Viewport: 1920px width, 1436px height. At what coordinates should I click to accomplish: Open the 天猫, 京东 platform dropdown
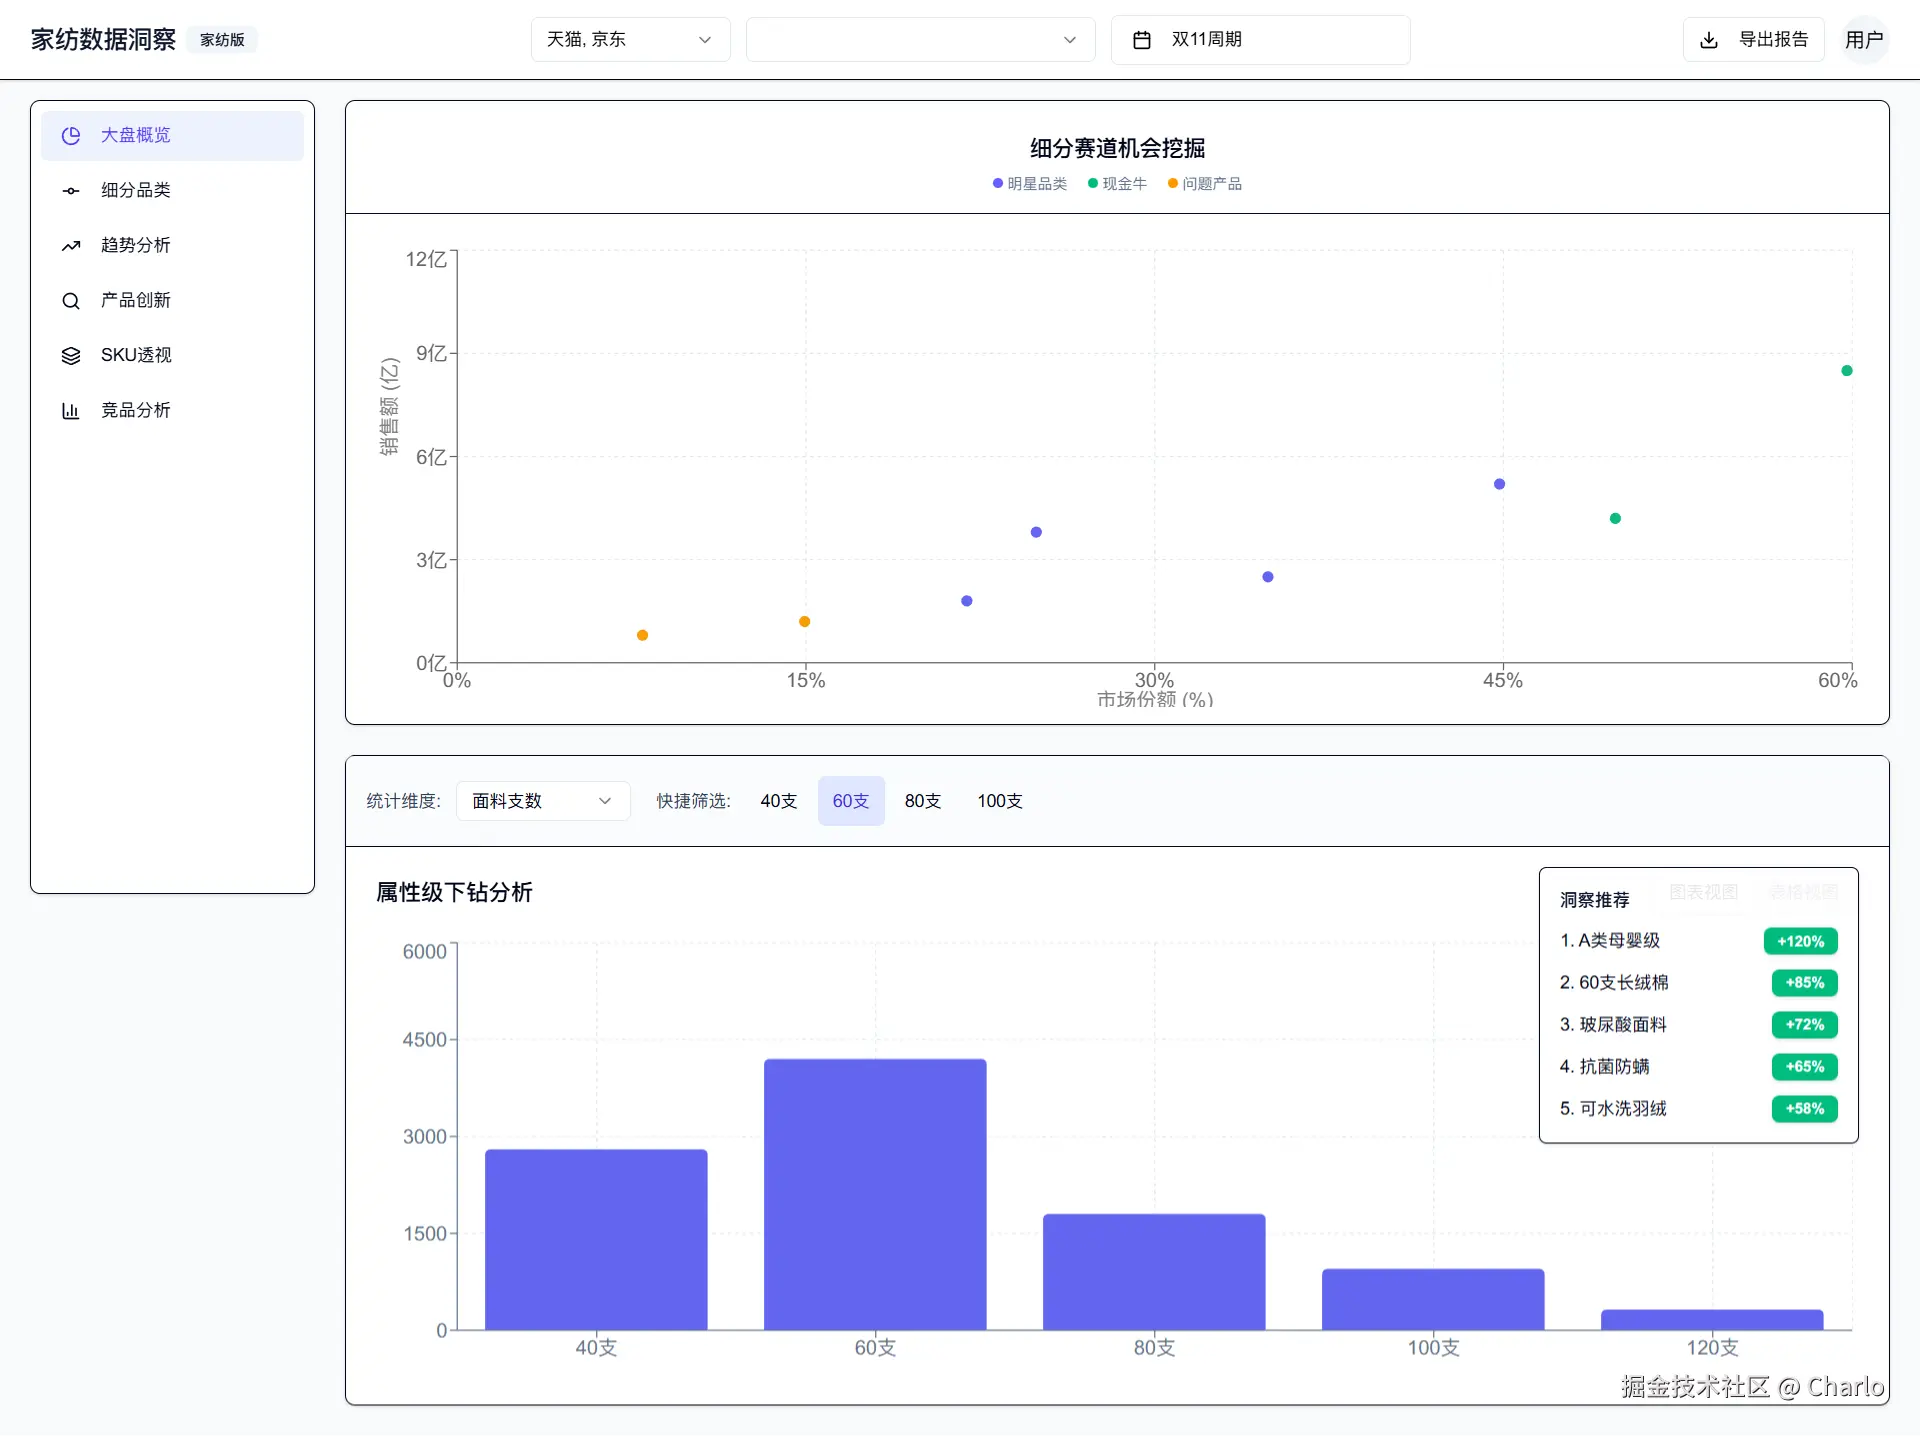tap(630, 40)
